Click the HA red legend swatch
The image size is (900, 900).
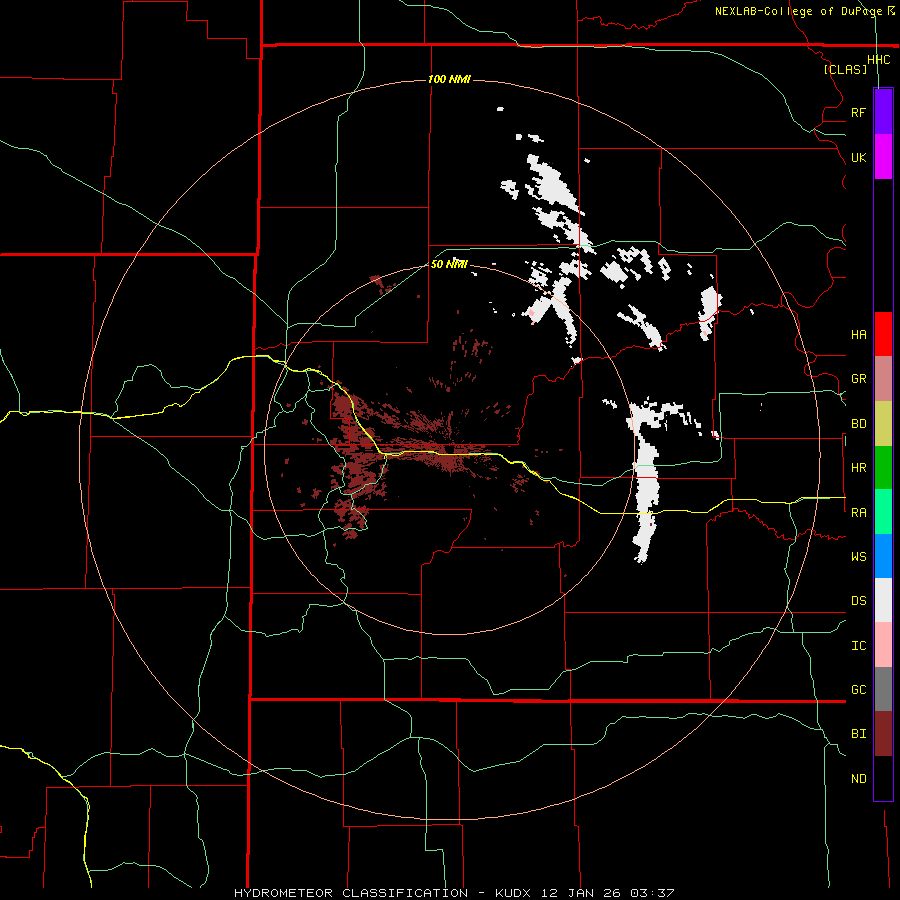point(883,334)
